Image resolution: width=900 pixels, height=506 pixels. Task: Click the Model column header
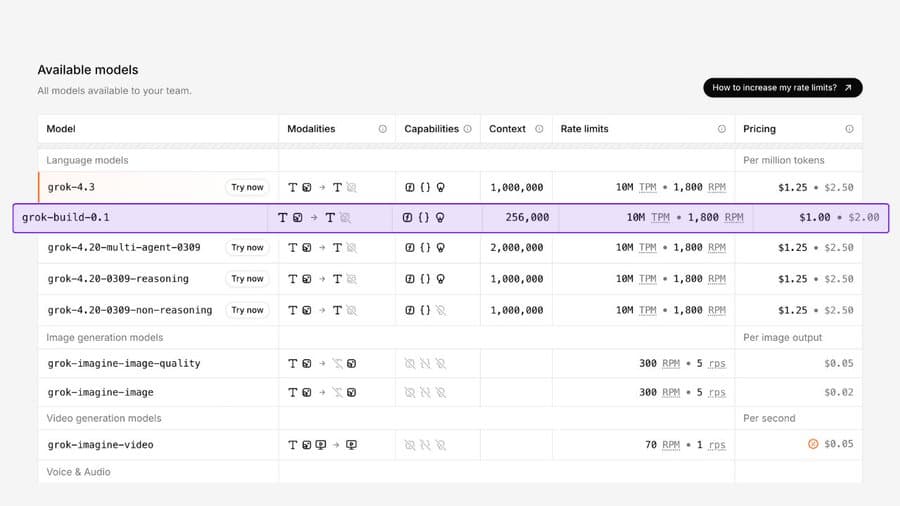[61, 129]
